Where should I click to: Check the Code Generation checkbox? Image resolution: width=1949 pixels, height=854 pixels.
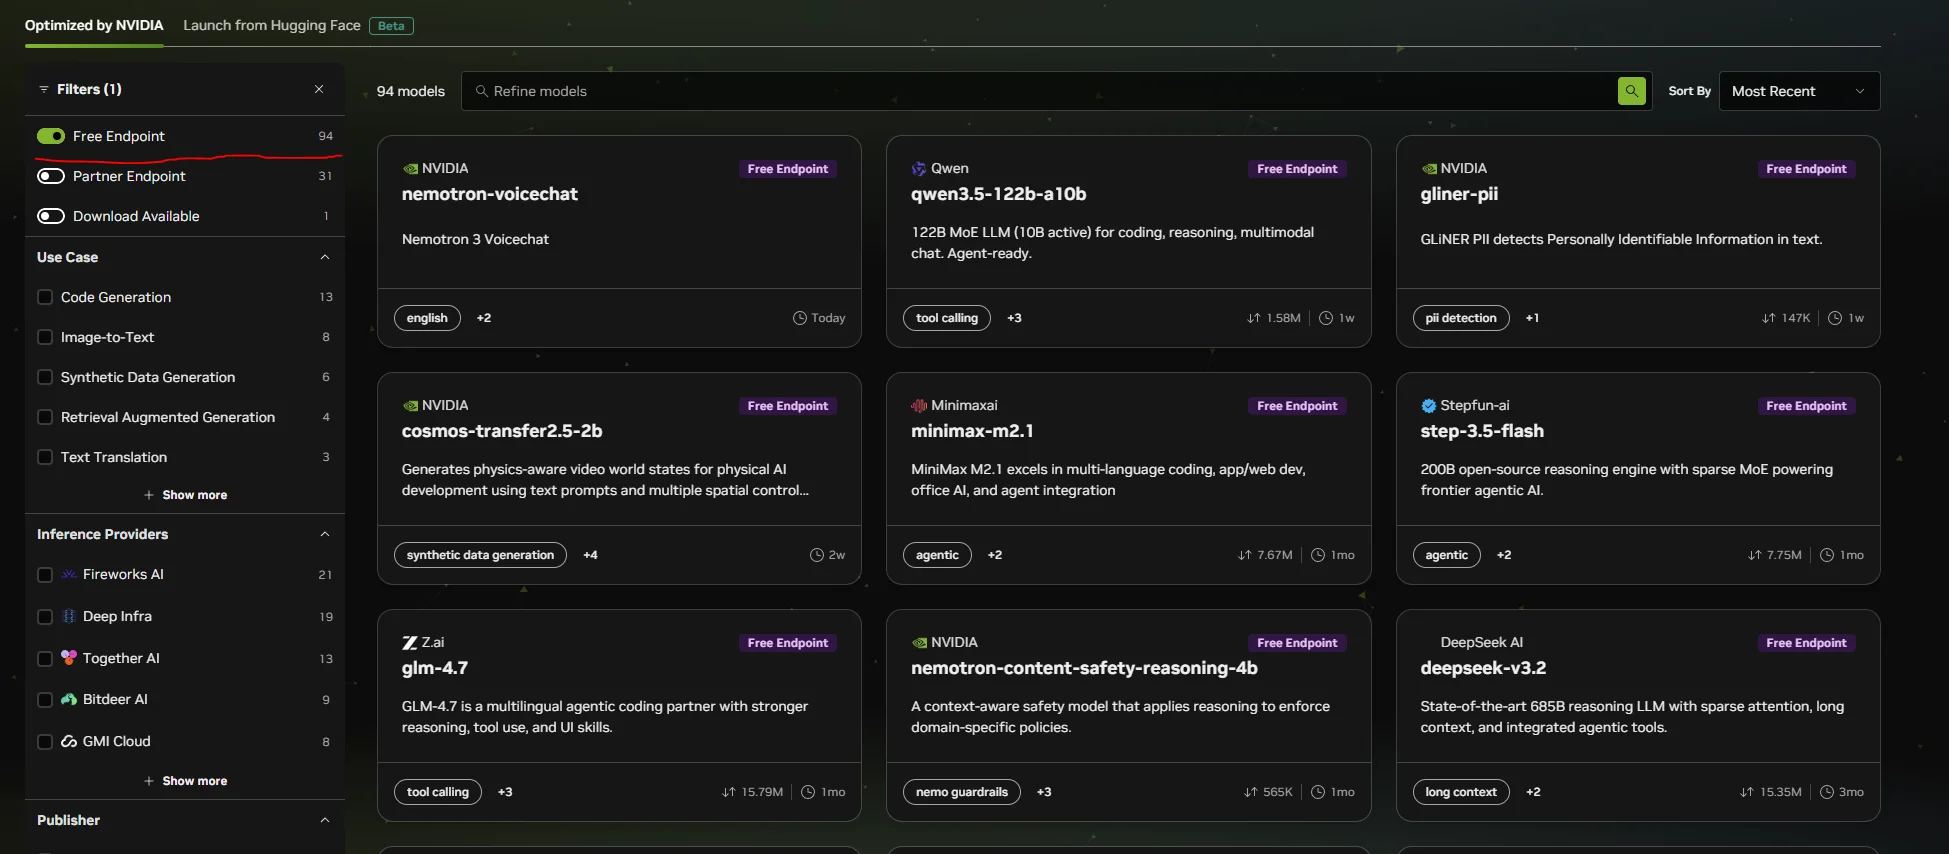(x=45, y=297)
